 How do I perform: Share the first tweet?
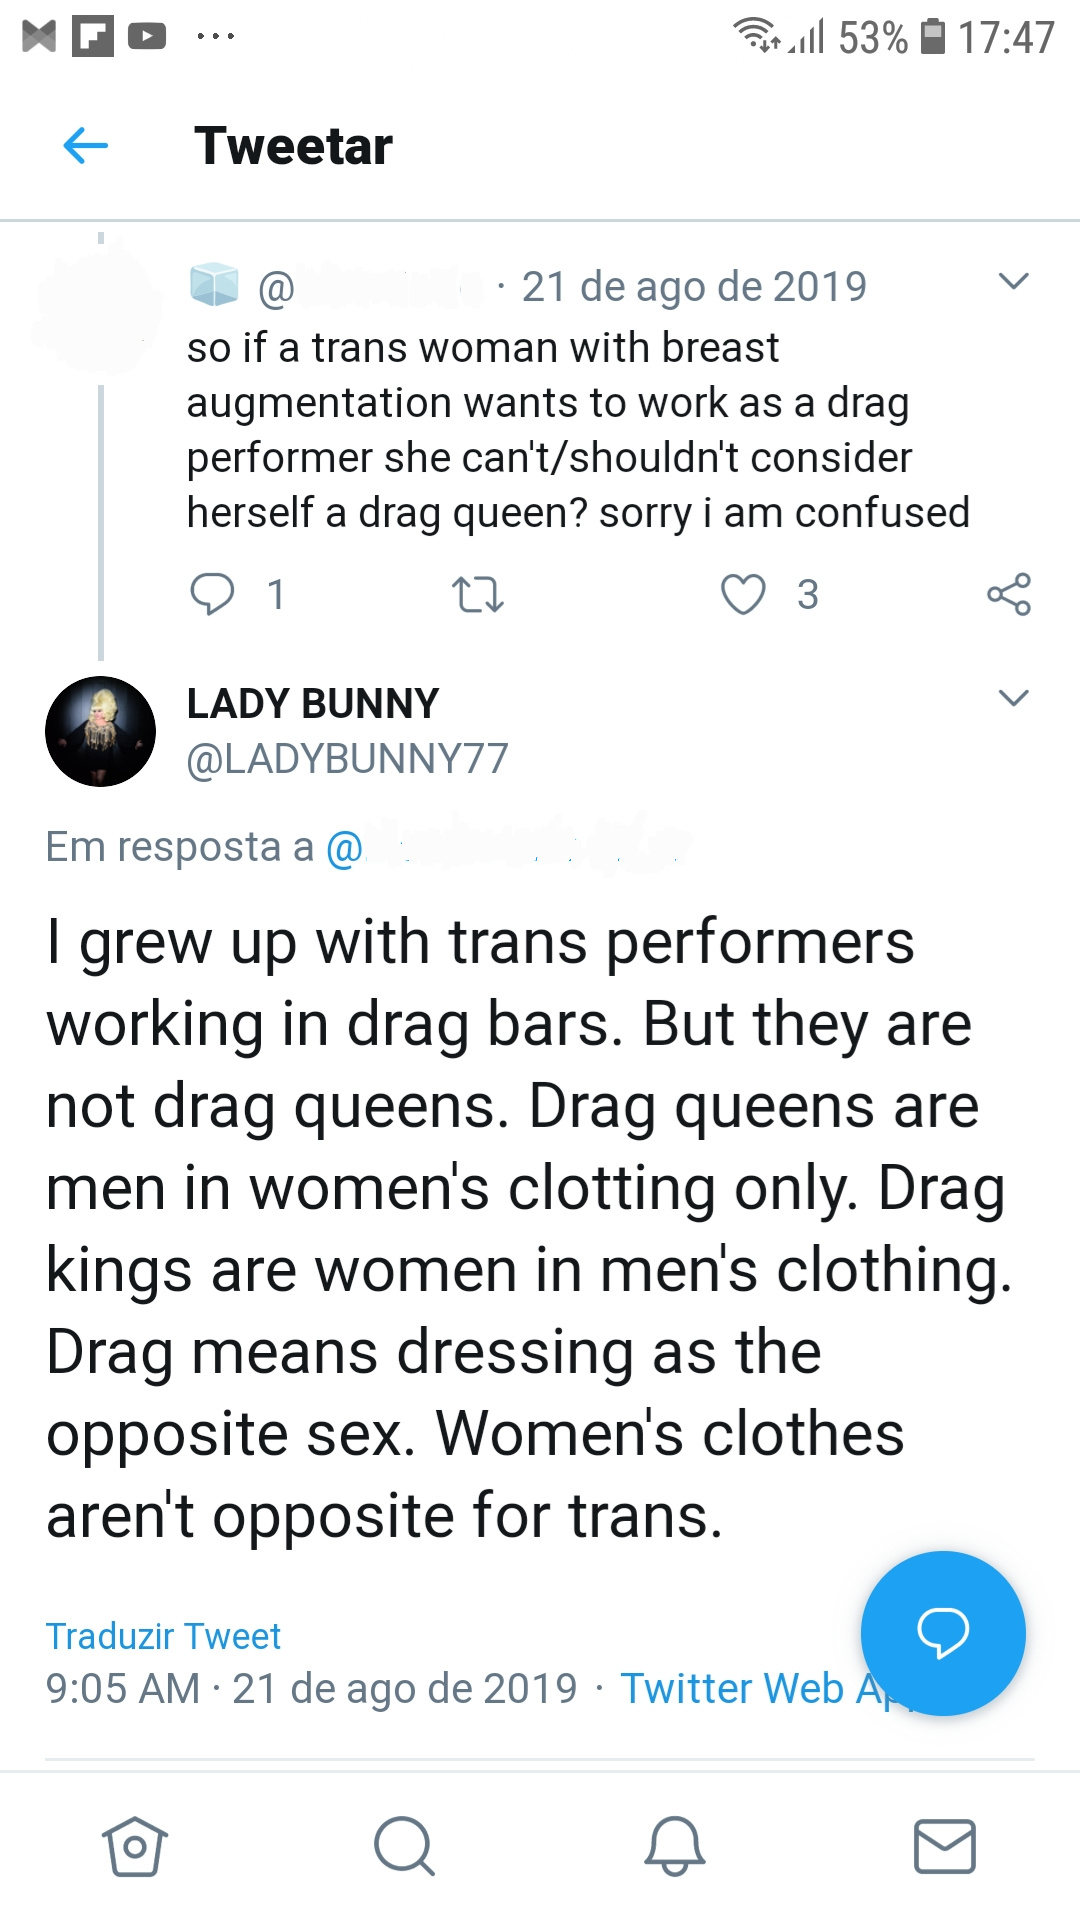pyautogui.click(x=1008, y=594)
